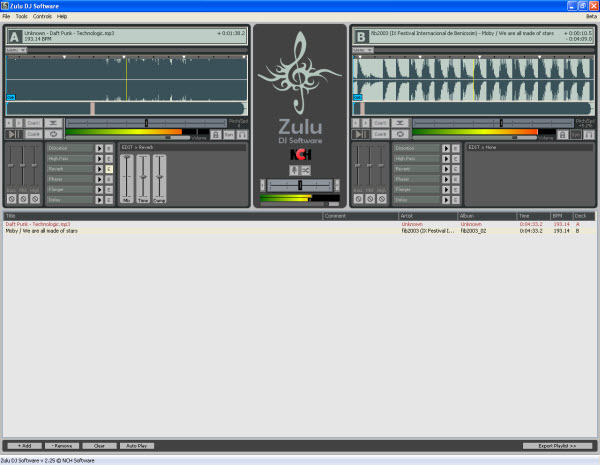Viewport: 600px width, 465px height.
Task: Activate Delay effect play on Deck B
Action: pyautogui.click(x=446, y=200)
